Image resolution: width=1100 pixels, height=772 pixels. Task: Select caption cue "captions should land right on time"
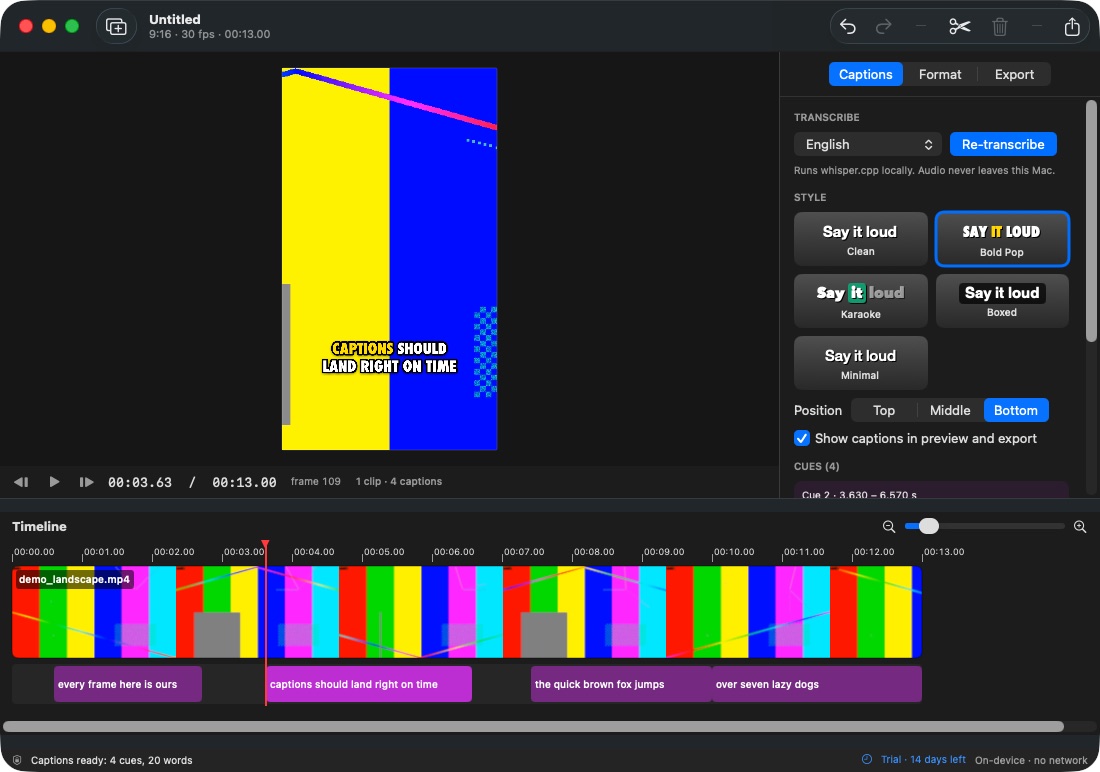pyautogui.click(x=368, y=684)
